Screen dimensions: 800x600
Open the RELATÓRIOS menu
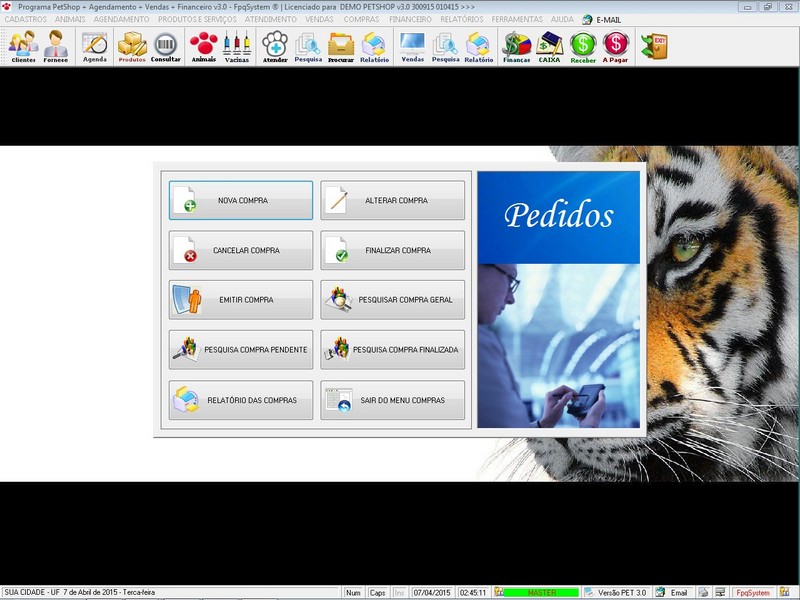tap(462, 19)
